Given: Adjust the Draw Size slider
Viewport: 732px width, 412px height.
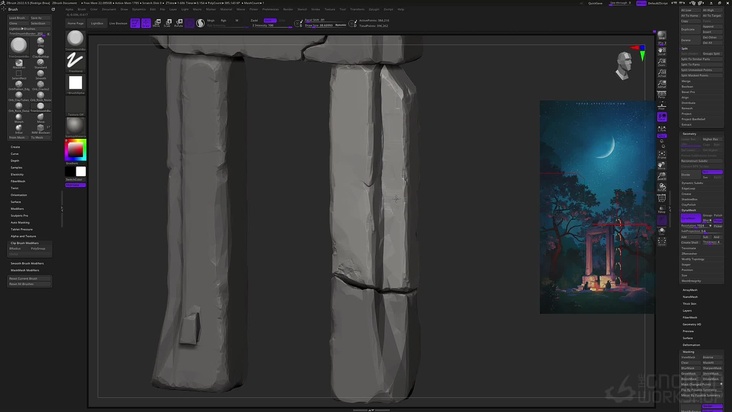Looking at the screenshot, I should pyautogui.click(x=325, y=25).
